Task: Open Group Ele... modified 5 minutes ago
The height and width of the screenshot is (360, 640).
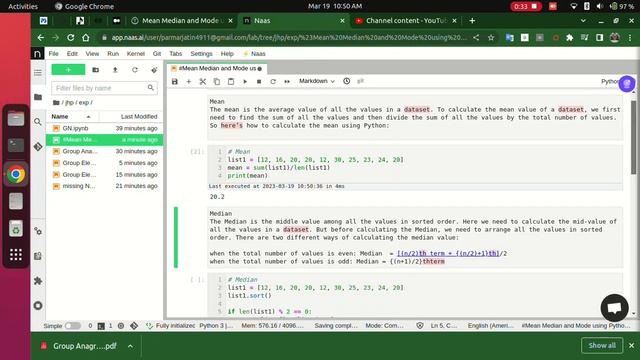Action: pos(104,163)
